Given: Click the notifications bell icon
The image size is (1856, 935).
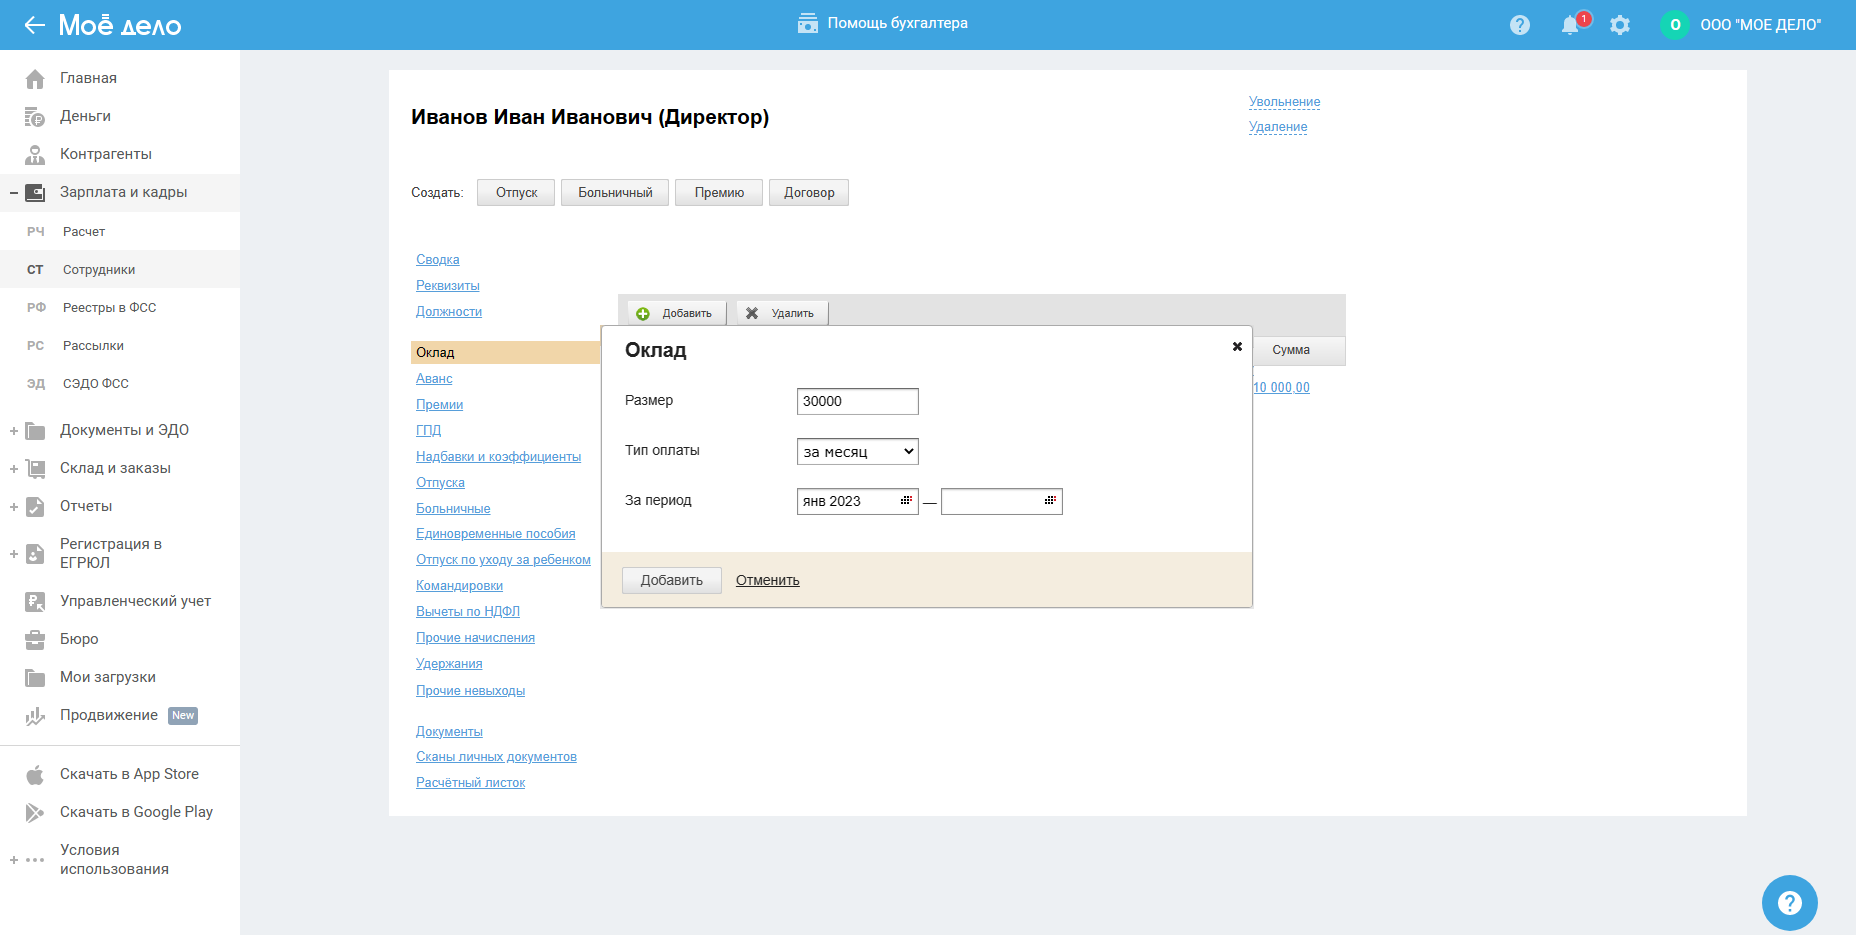Looking at the screenshot, I should click(1570, 25).
